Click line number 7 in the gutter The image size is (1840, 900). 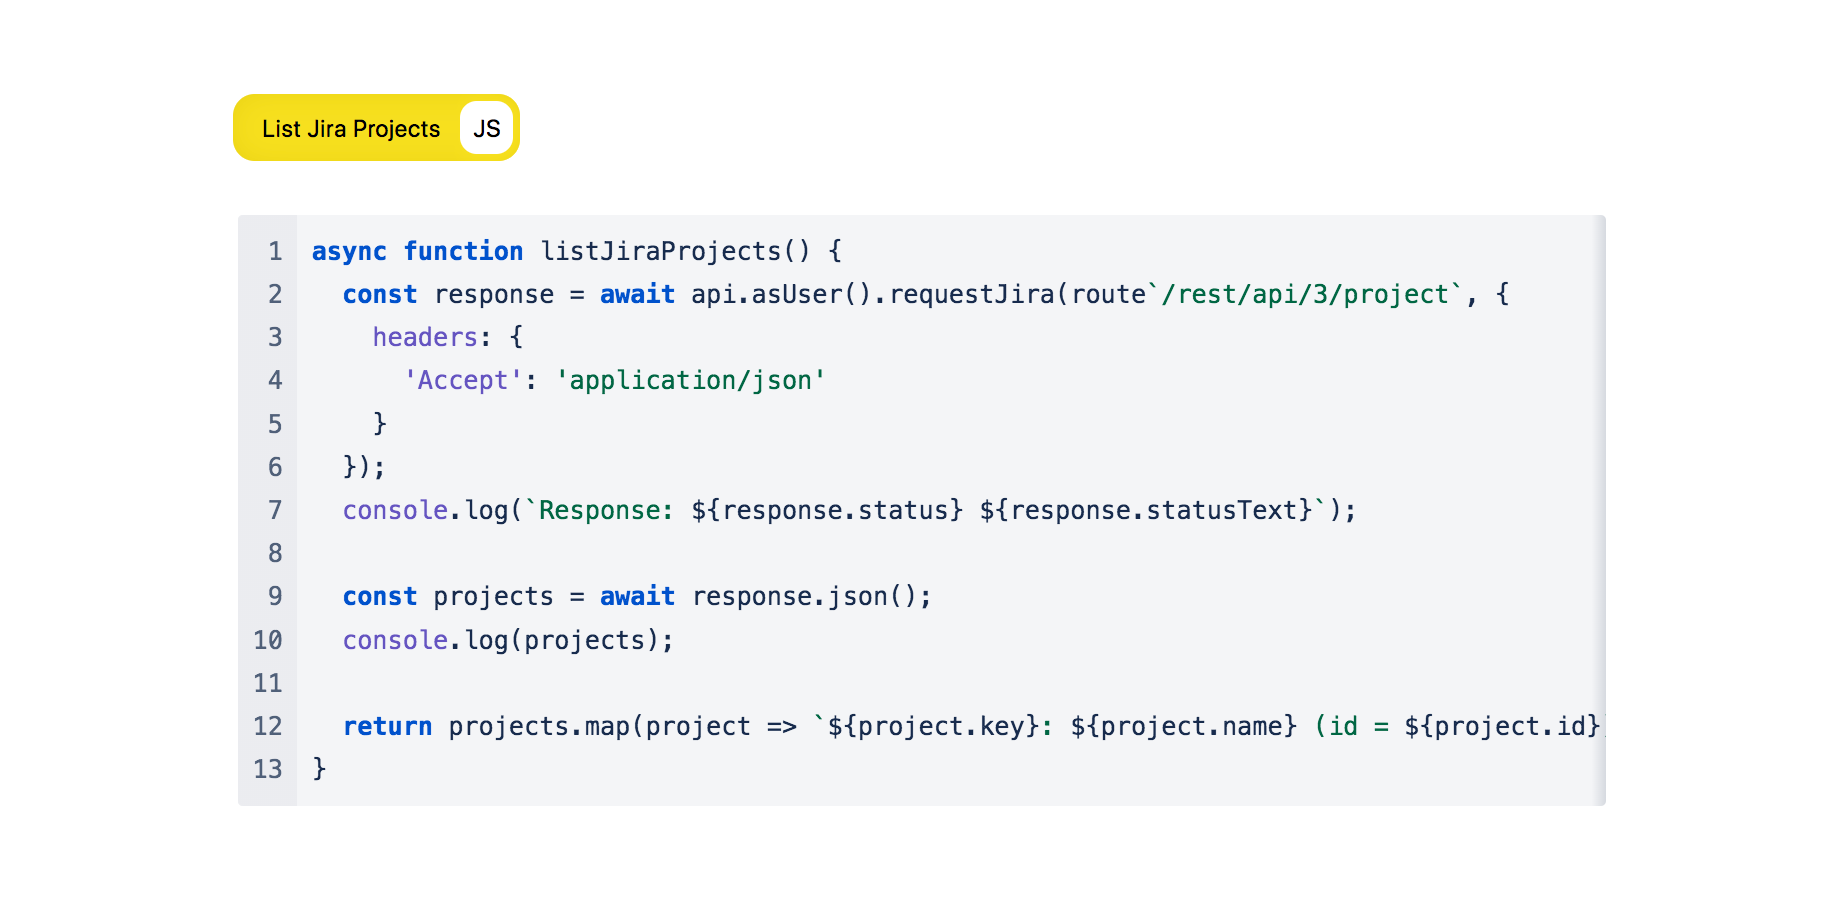tap(275, 510)
